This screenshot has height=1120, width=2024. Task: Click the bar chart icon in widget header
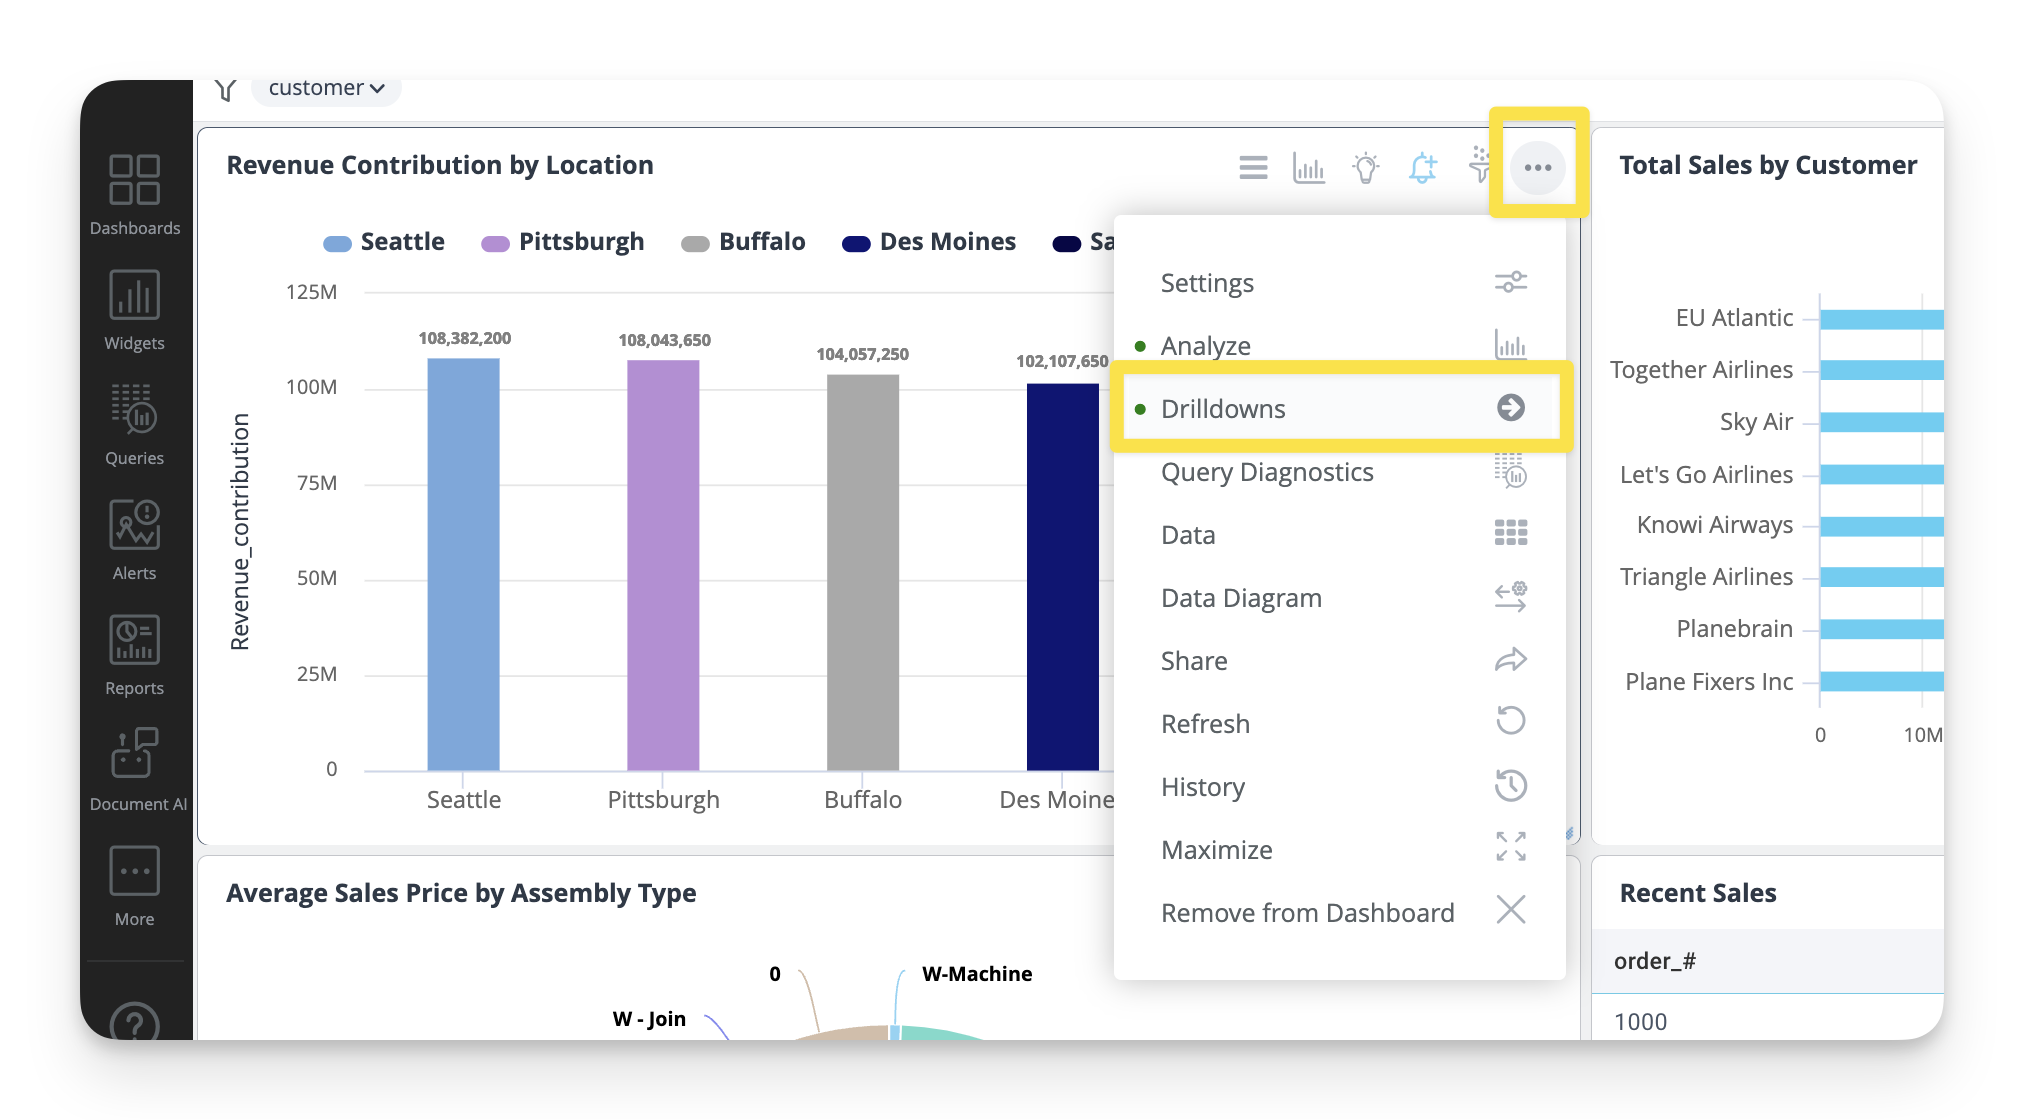(x=1308, y=168)
